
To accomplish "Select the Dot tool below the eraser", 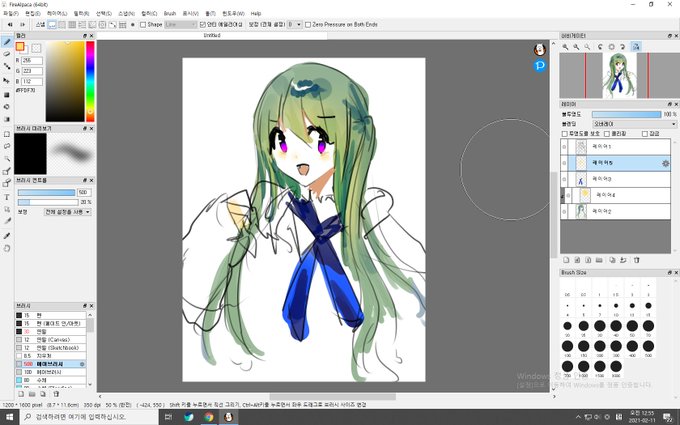I will 7,66.
